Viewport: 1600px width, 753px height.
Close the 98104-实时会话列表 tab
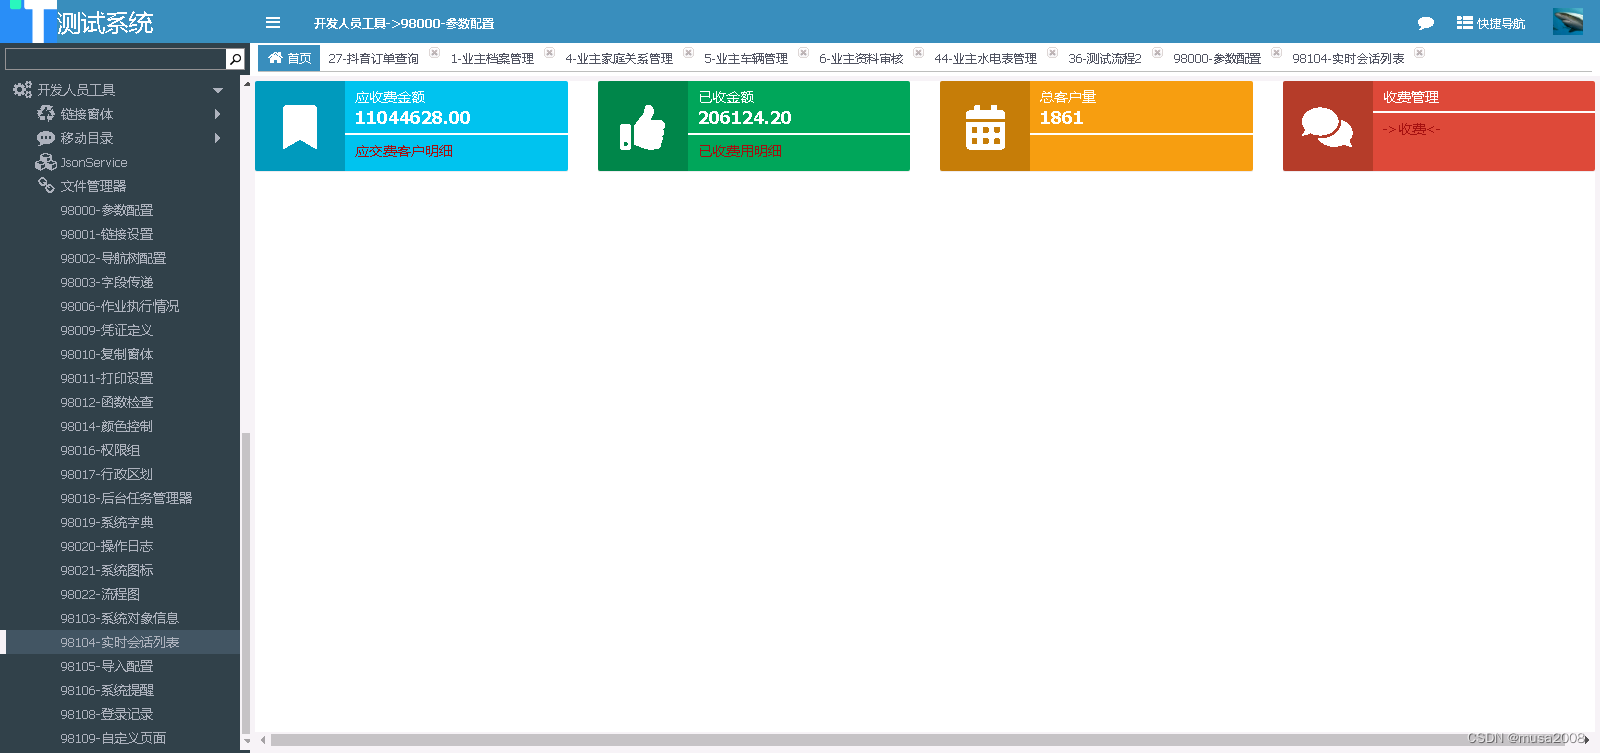(x=1419, y=53)
